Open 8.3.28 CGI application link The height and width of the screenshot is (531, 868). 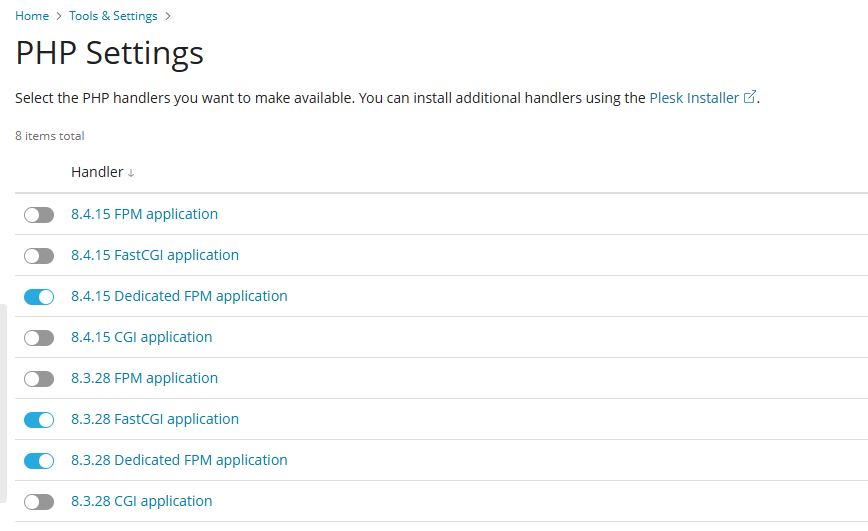pyautogui.click(x=141, y=501)
